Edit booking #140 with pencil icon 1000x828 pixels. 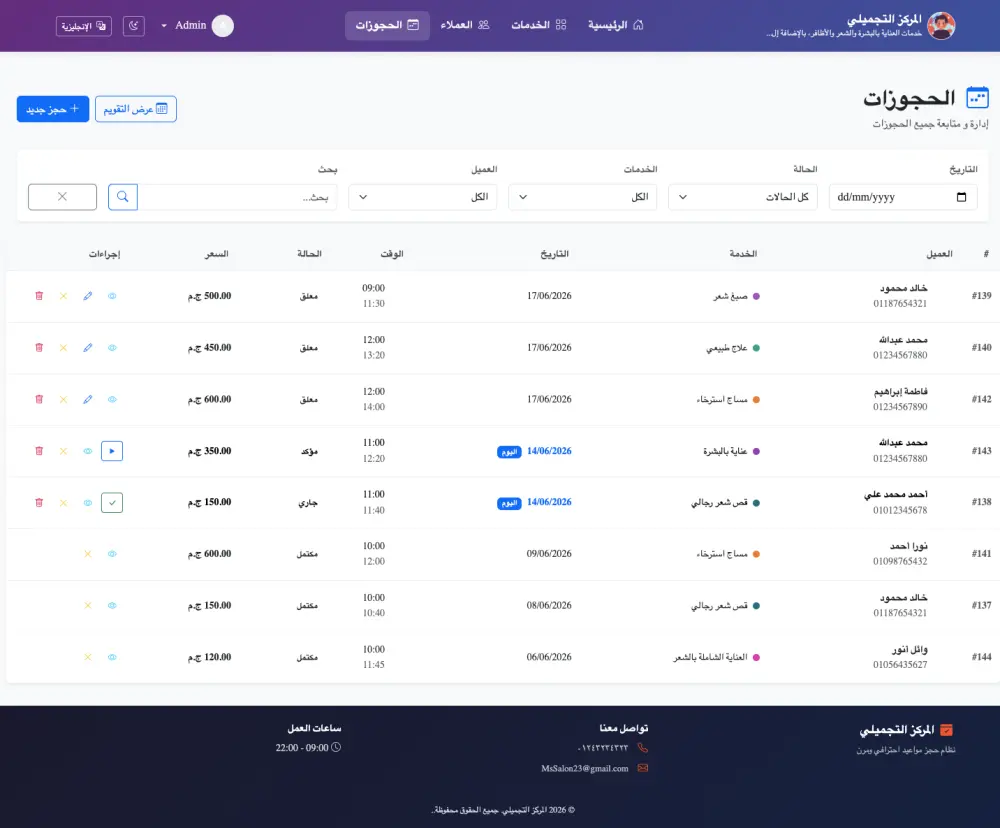pyautogui.click(x=88, y=348)
